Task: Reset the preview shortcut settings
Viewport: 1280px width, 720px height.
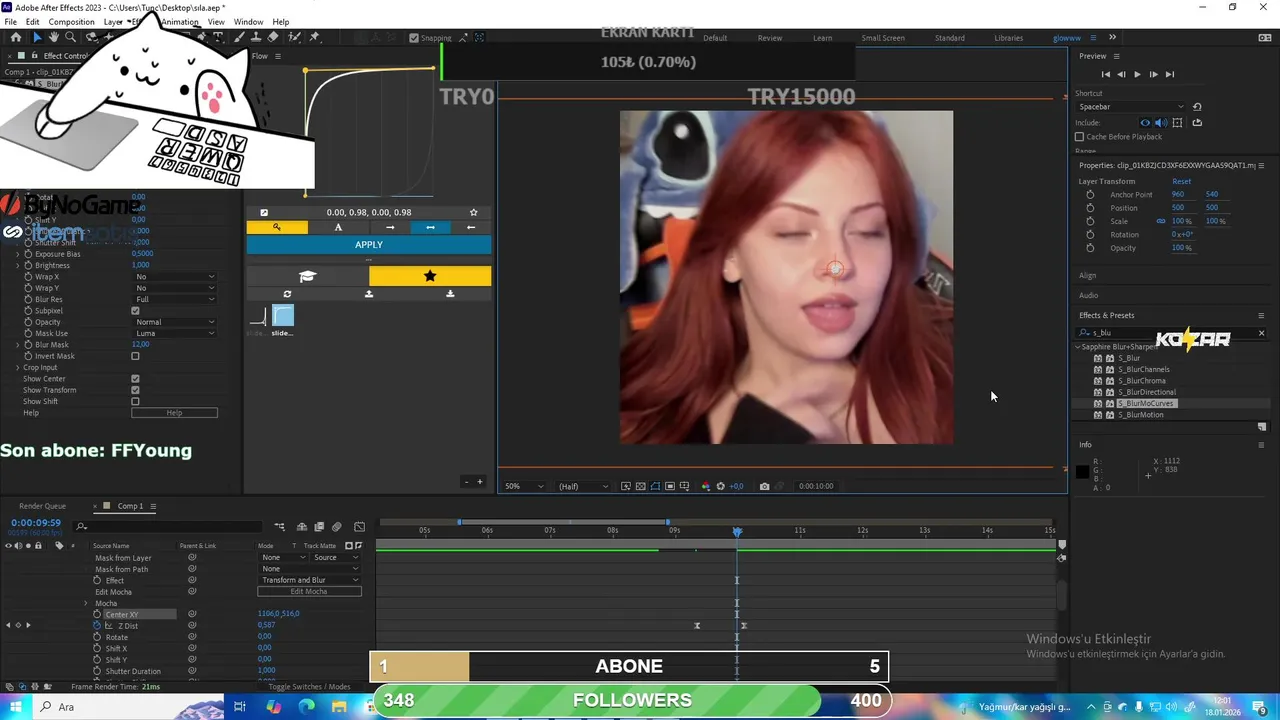Action: [x=1197, y=107]
